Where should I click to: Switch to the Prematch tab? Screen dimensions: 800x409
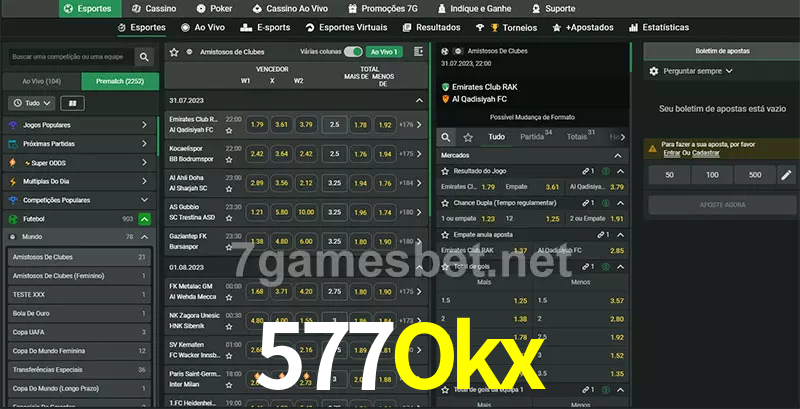pyautogui.click(x=118, y=80)
